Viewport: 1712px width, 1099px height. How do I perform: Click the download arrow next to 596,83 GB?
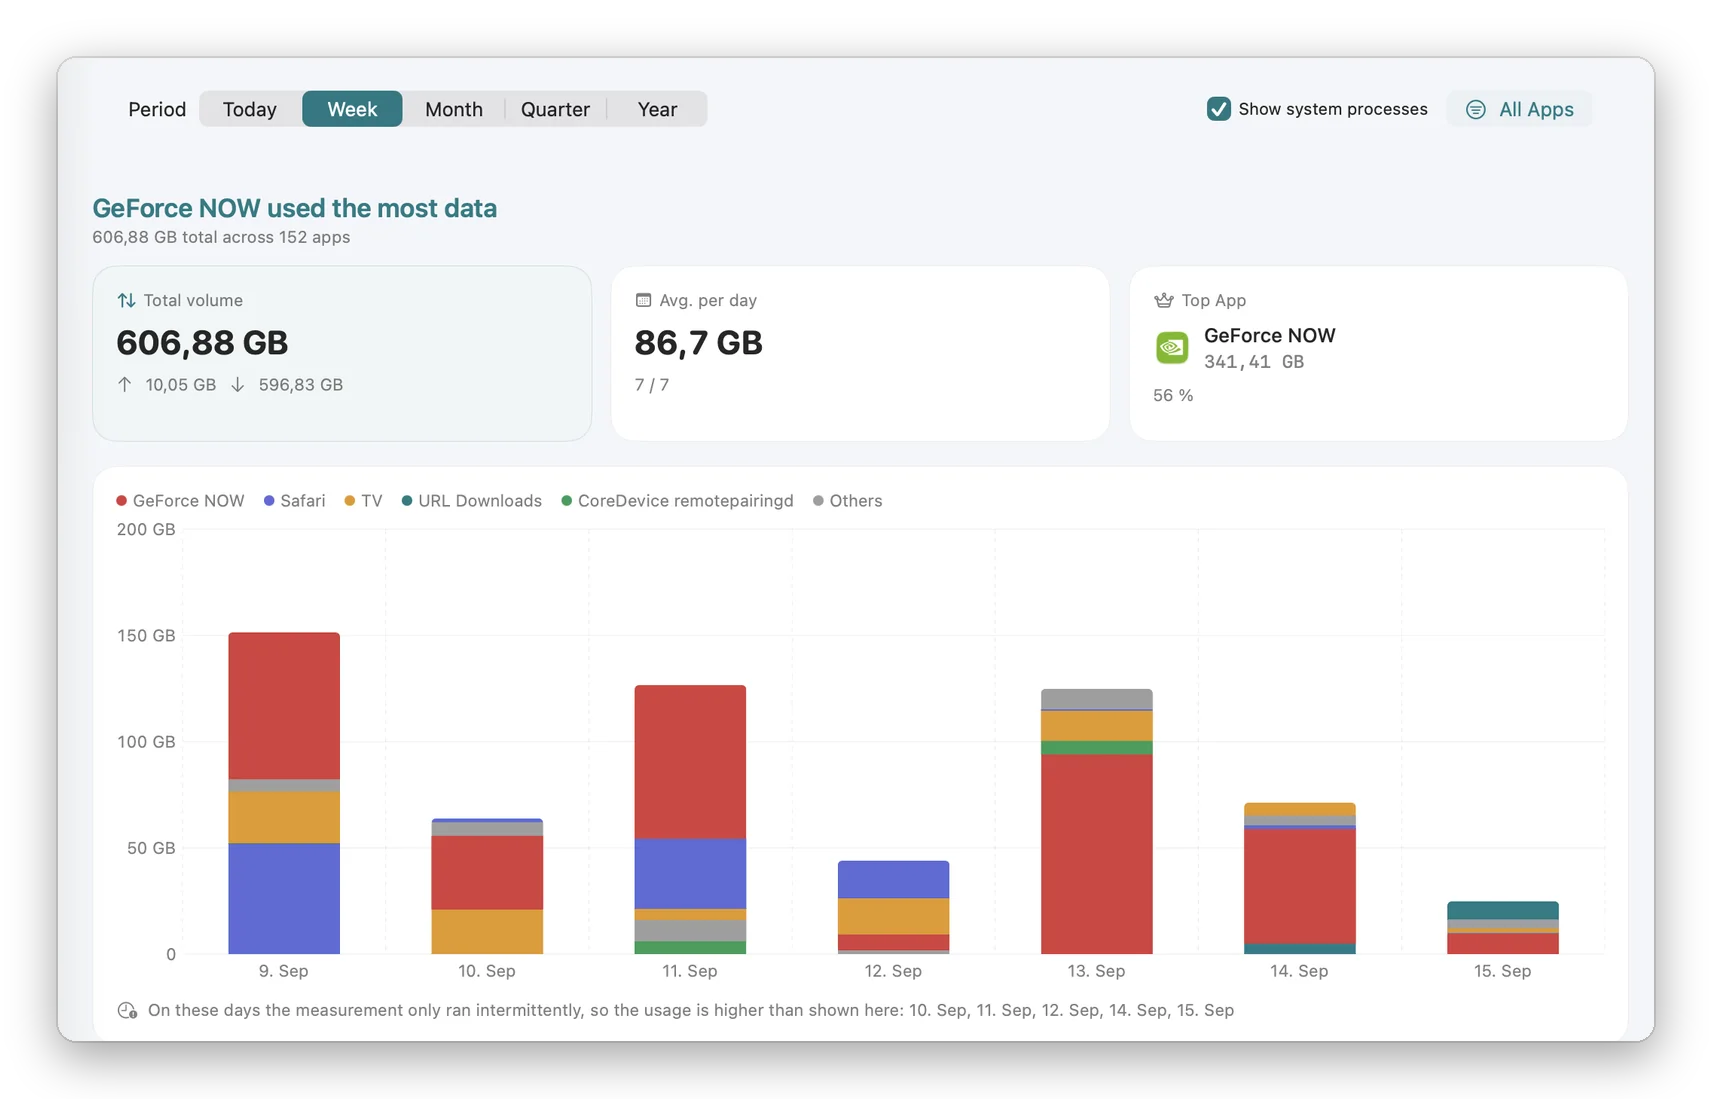(x=237, y=384)
